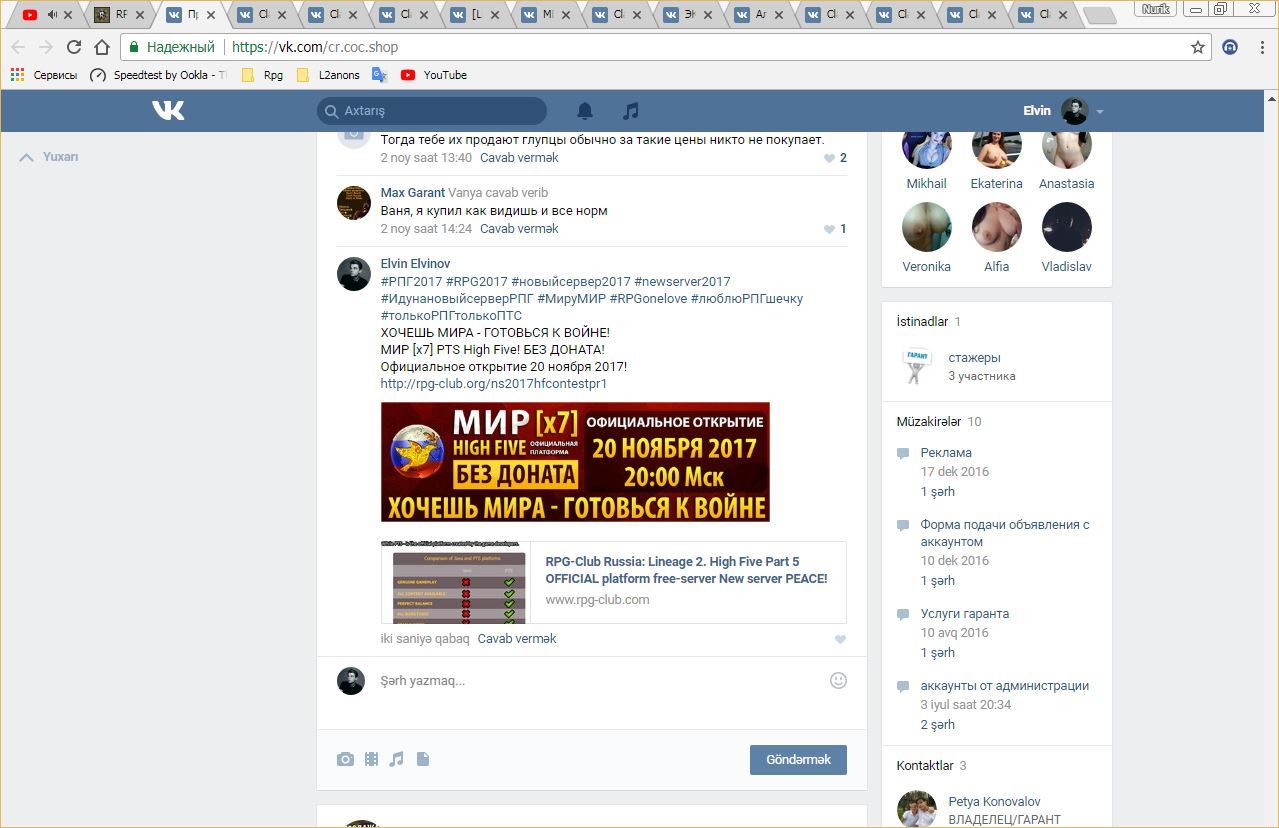Click the browser back arrow

(x=18, y=47)
